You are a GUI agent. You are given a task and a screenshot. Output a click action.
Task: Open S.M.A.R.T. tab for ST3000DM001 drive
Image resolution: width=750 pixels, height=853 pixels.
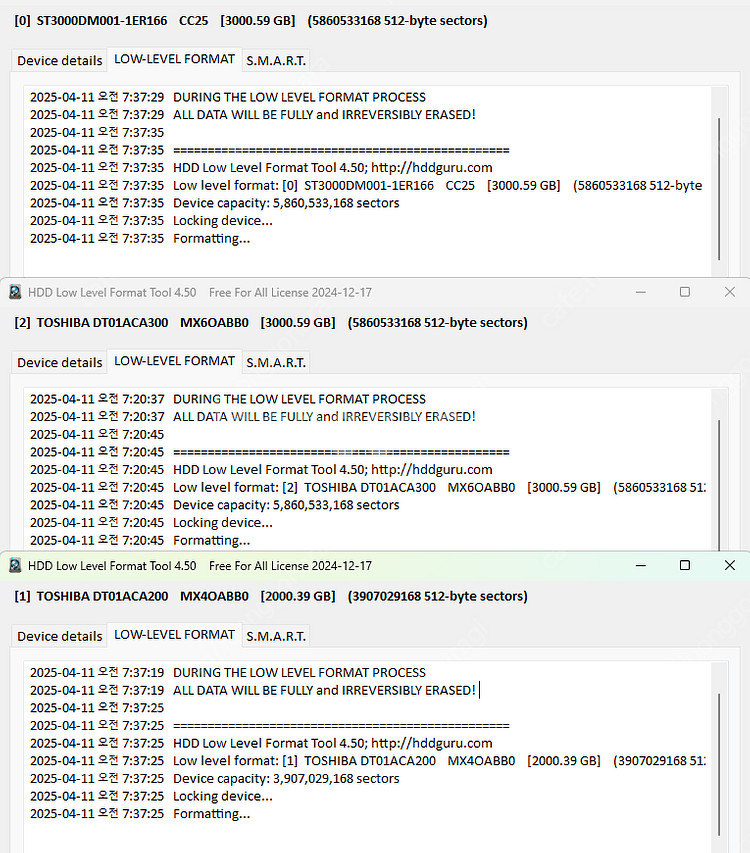tap(276, 60)
